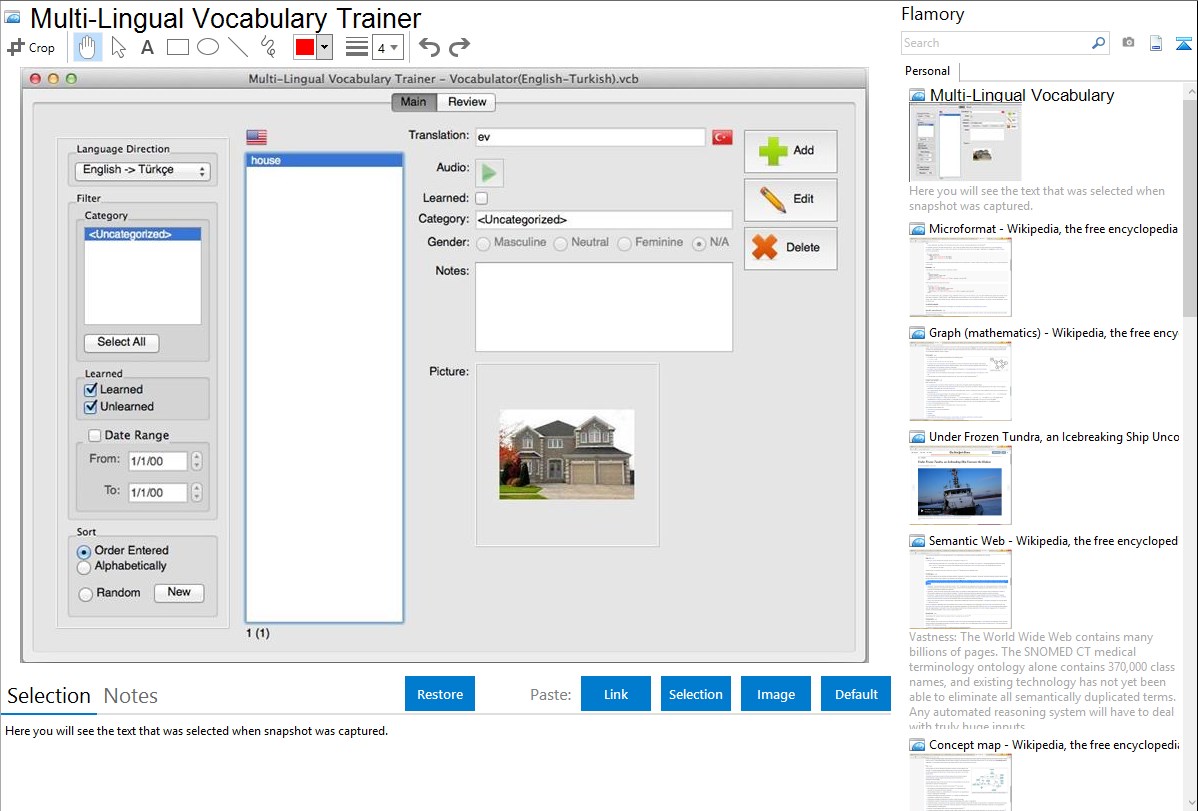
Task: Open the English -> Türkçe language dropdown
Action: click(143, 171)
